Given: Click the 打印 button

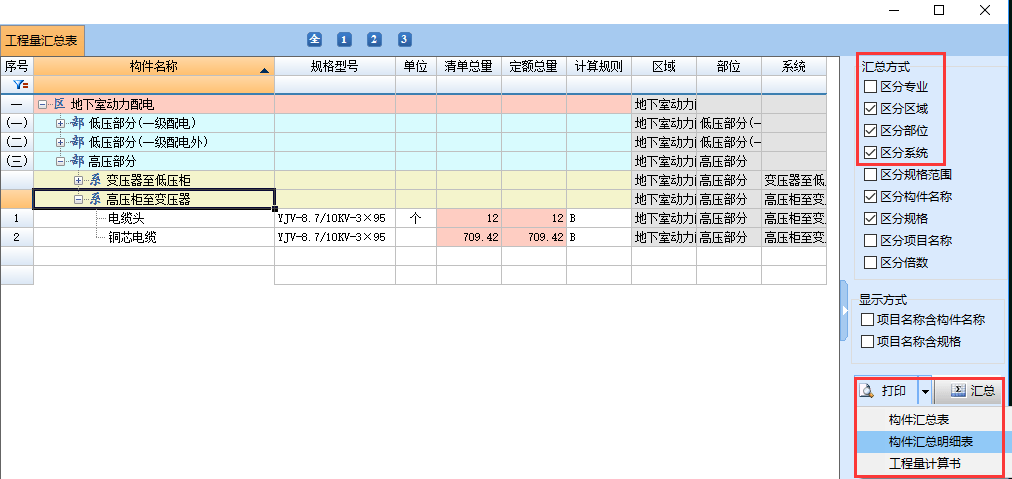Looking at the screenshot, I should point(887,391).
